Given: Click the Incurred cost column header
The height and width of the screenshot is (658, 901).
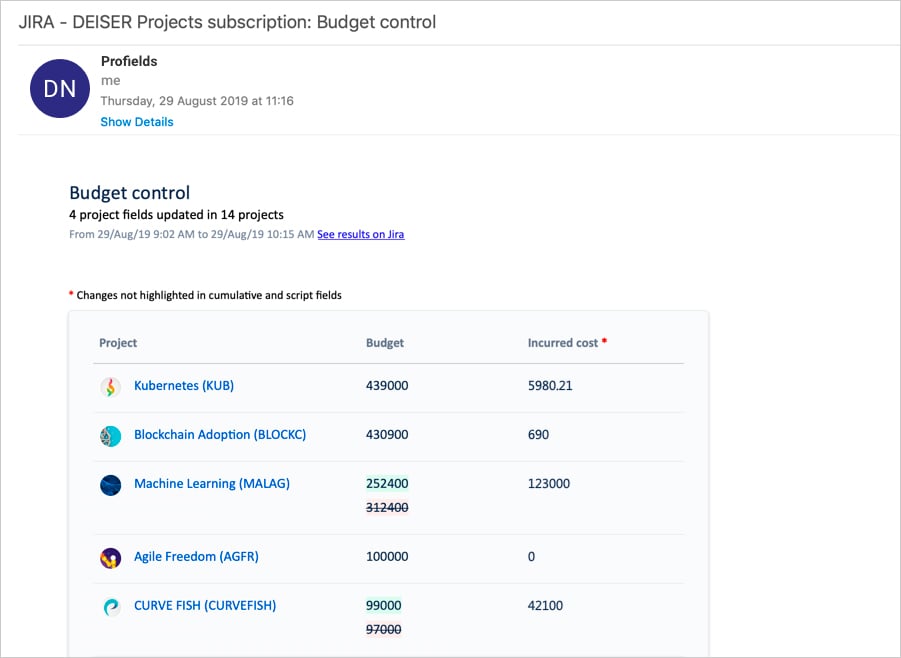Looking at the screenshot, I should click(563, 343).
